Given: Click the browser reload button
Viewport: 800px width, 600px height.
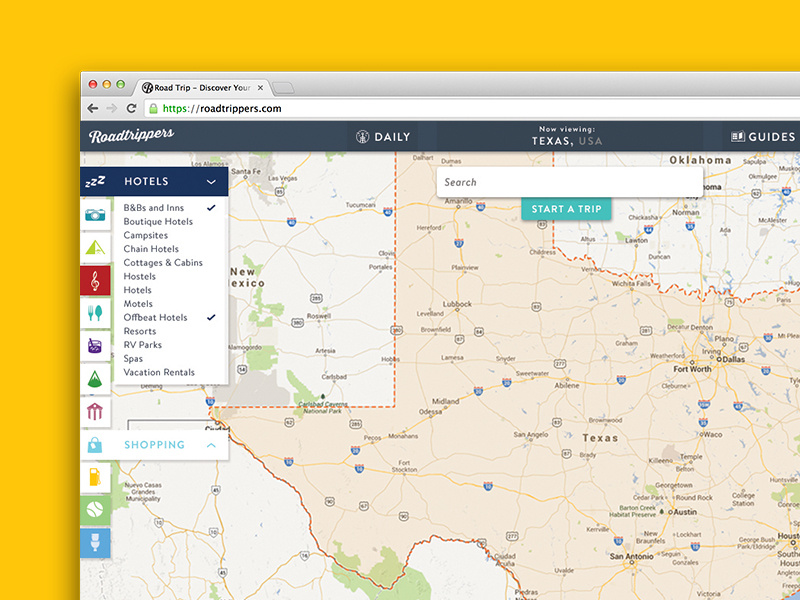Looking at the screenshot, I should coord(131,108).
